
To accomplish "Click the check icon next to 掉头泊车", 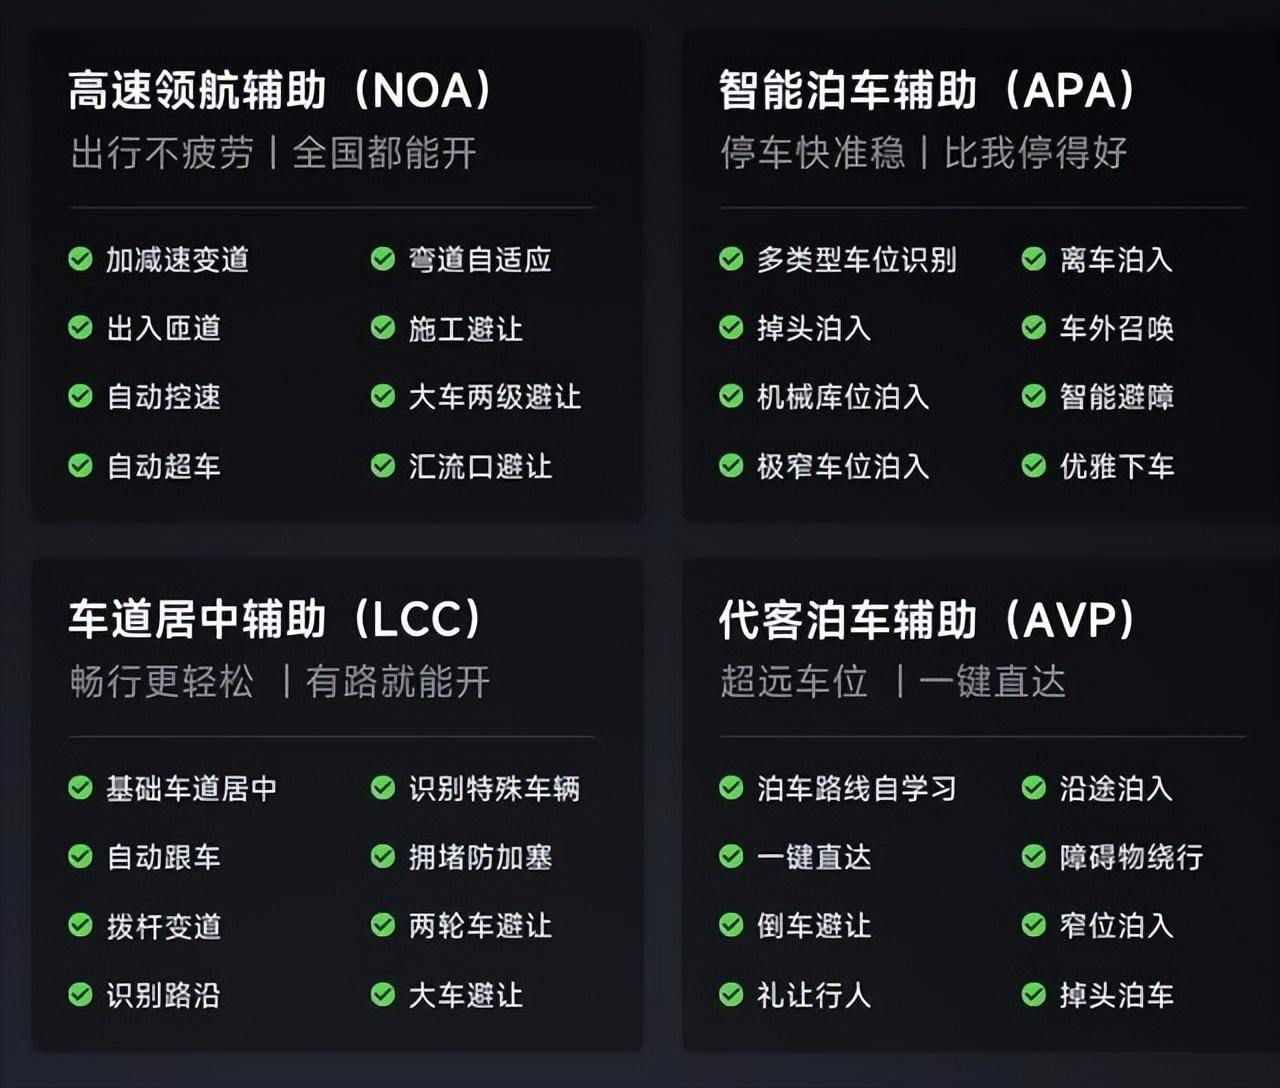I will 1034,995.
